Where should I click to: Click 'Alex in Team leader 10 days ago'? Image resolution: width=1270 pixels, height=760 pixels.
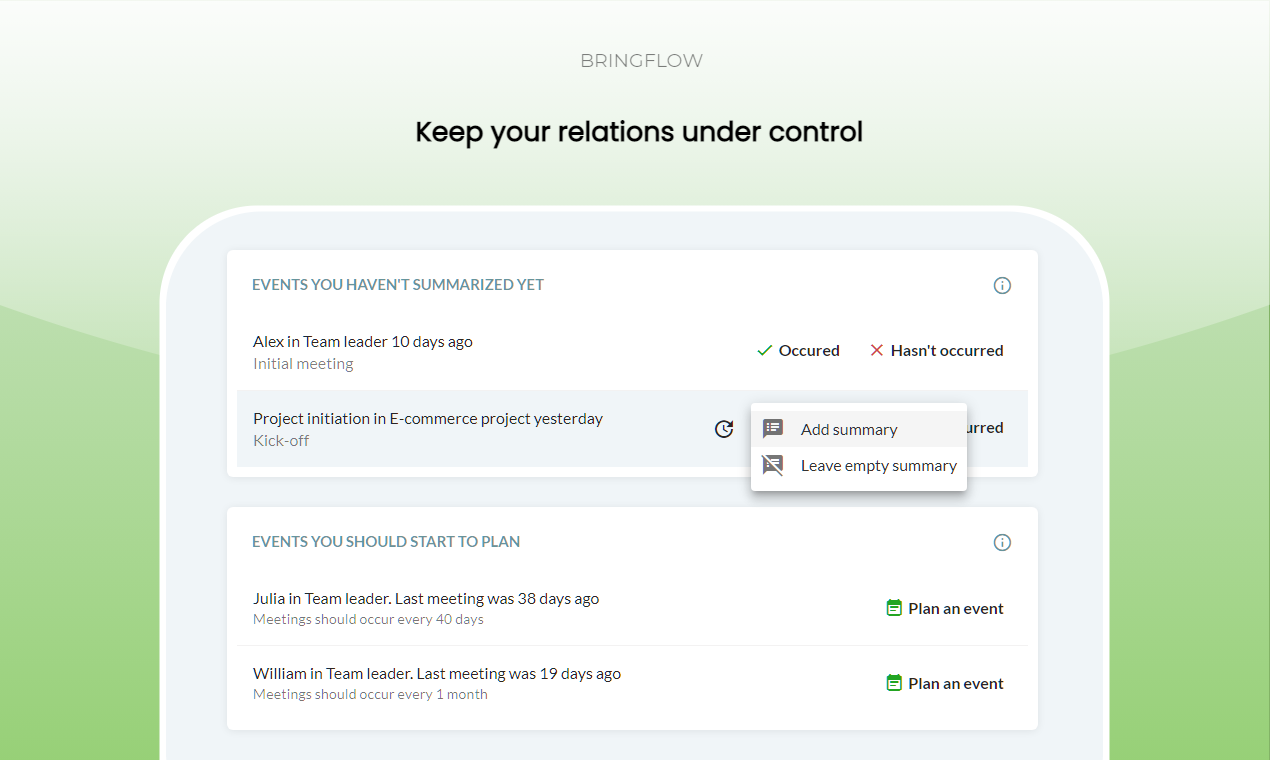click(363, 342)
